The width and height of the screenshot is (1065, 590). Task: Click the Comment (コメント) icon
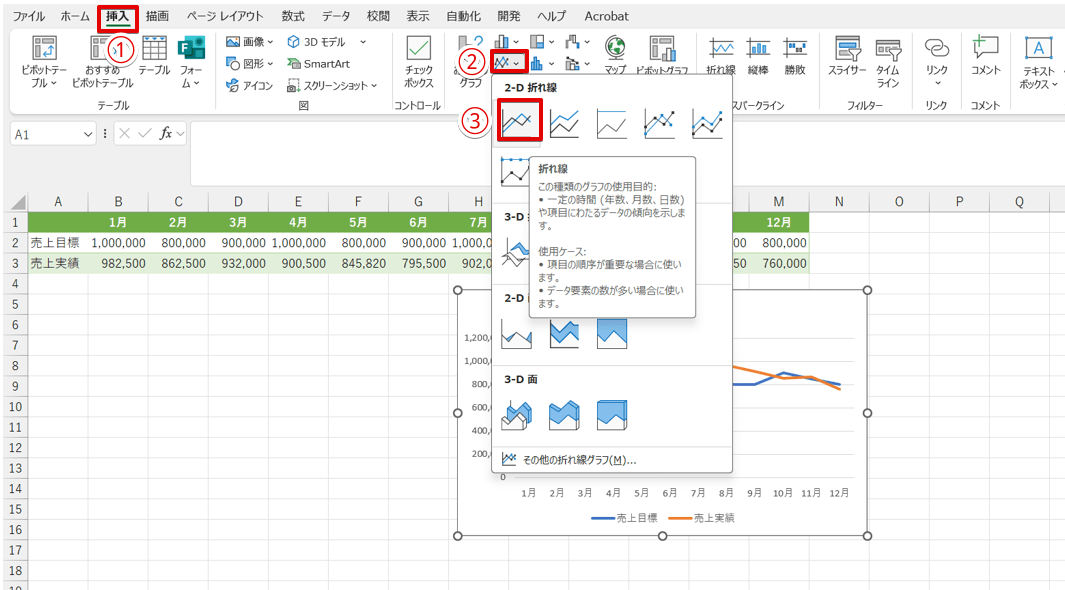coord(985,57)
